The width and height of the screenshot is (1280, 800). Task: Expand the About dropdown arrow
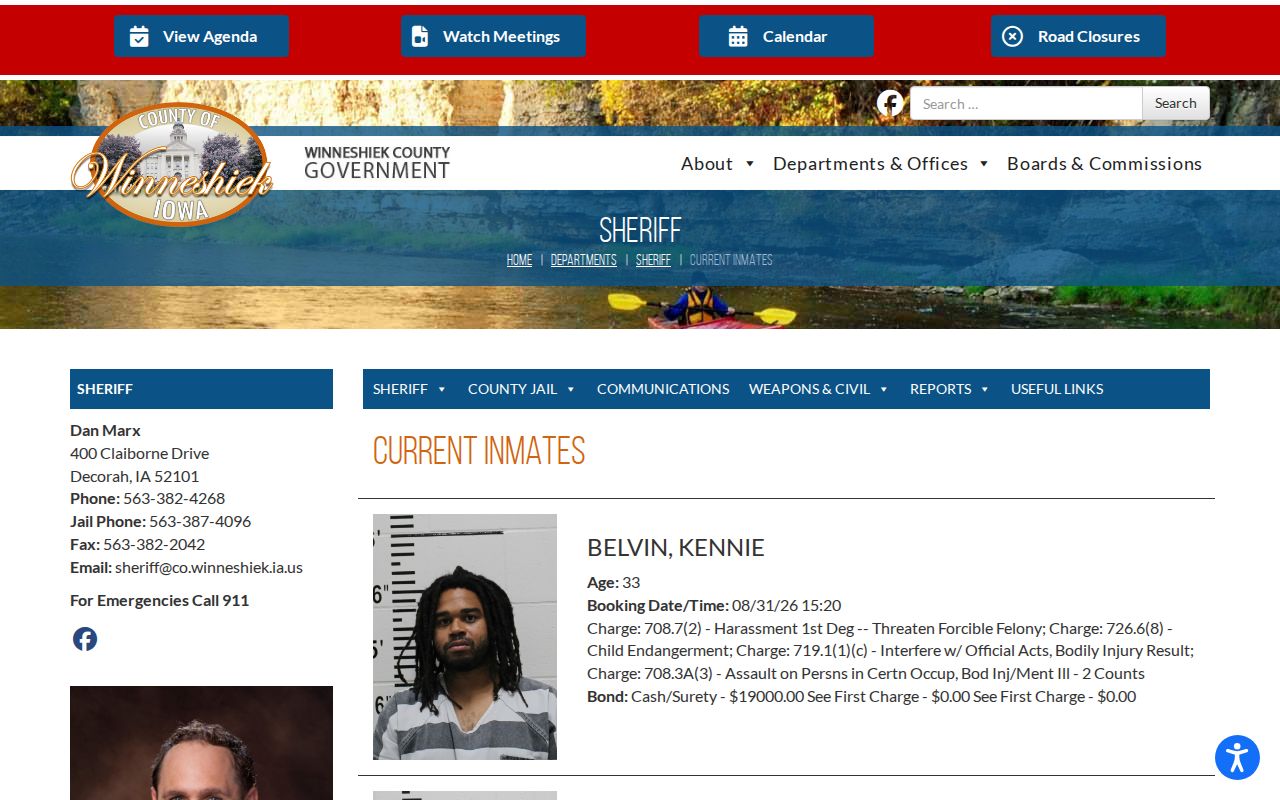click(x=749, y=164)
